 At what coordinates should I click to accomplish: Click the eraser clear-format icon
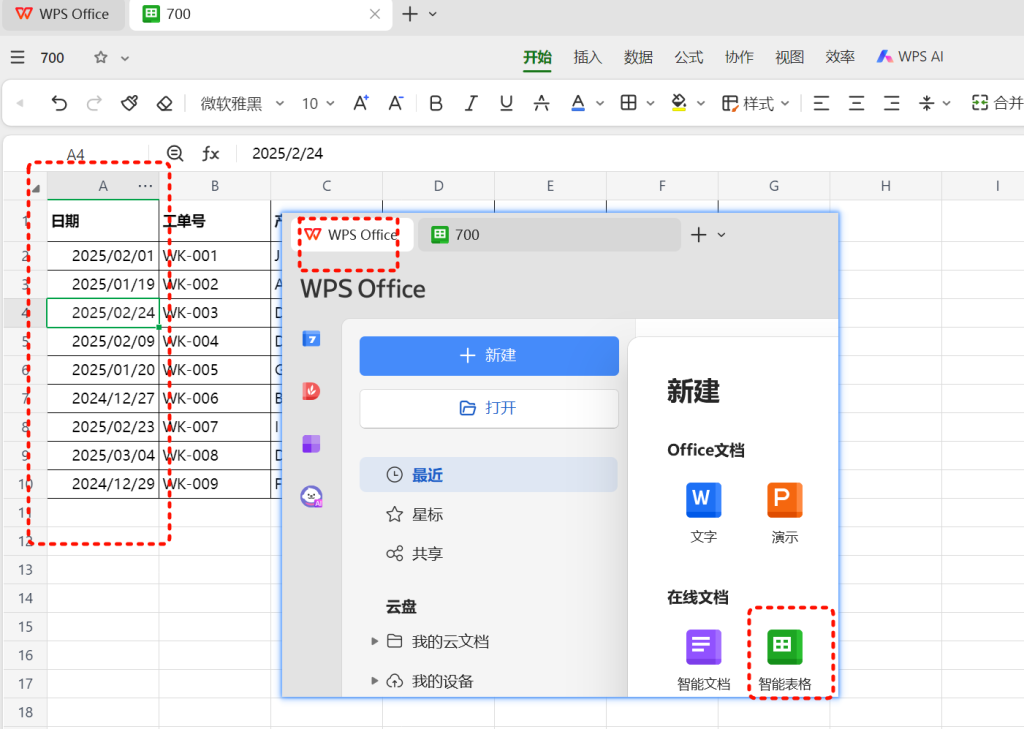pos(165,103)
